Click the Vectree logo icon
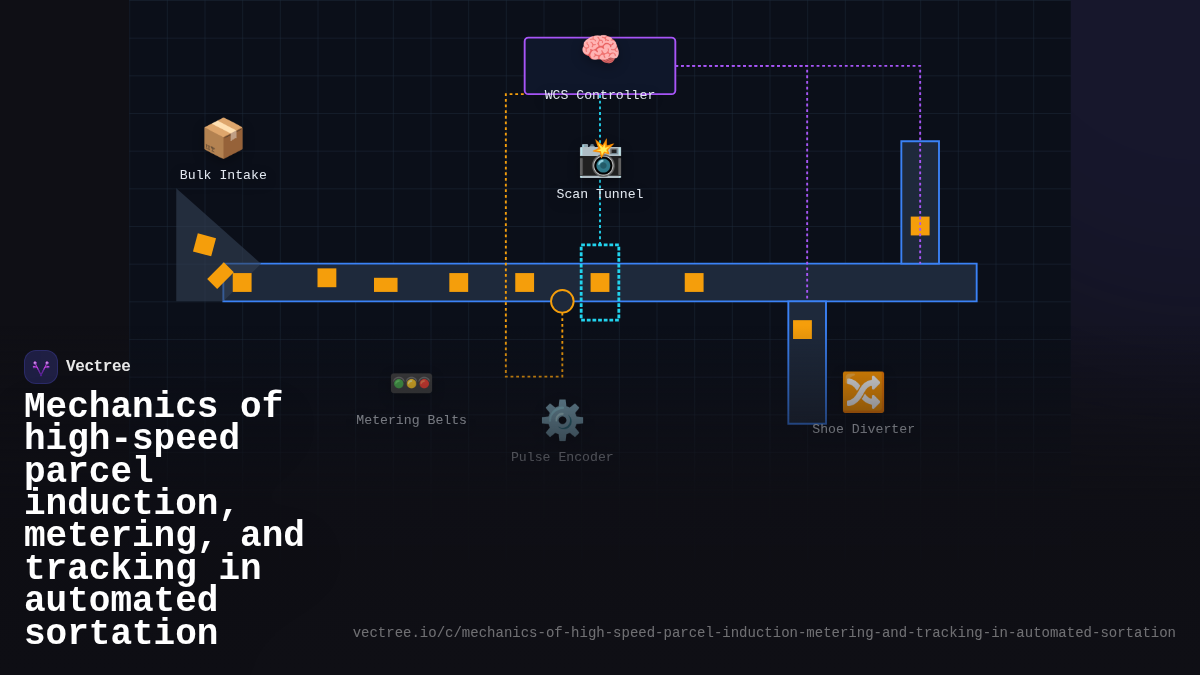1200x675 pixels. [40, 366]
